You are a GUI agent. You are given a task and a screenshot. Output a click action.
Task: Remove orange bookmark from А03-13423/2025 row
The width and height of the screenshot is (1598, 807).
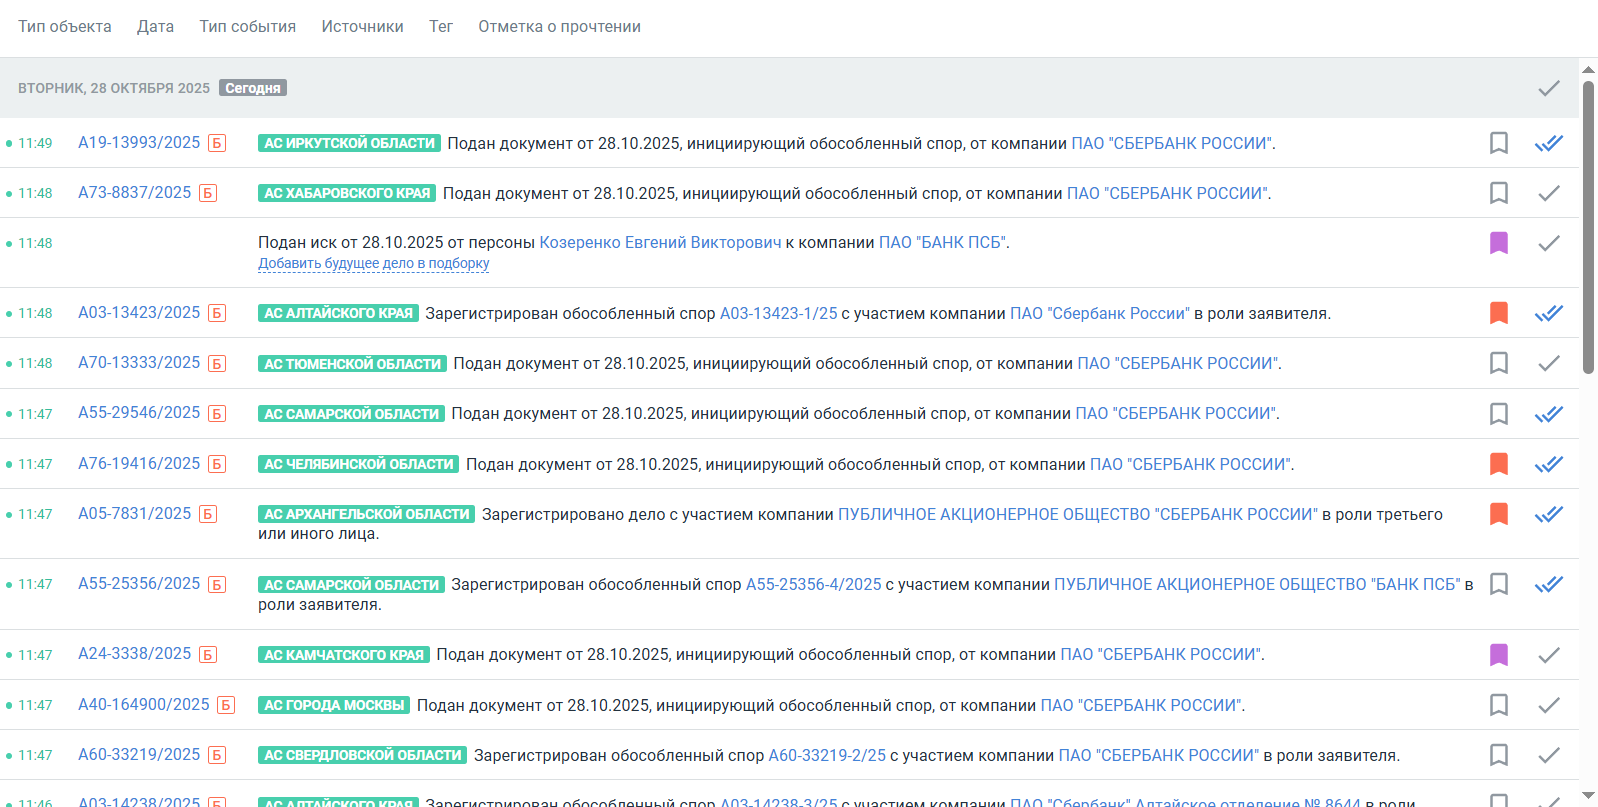1498,313
